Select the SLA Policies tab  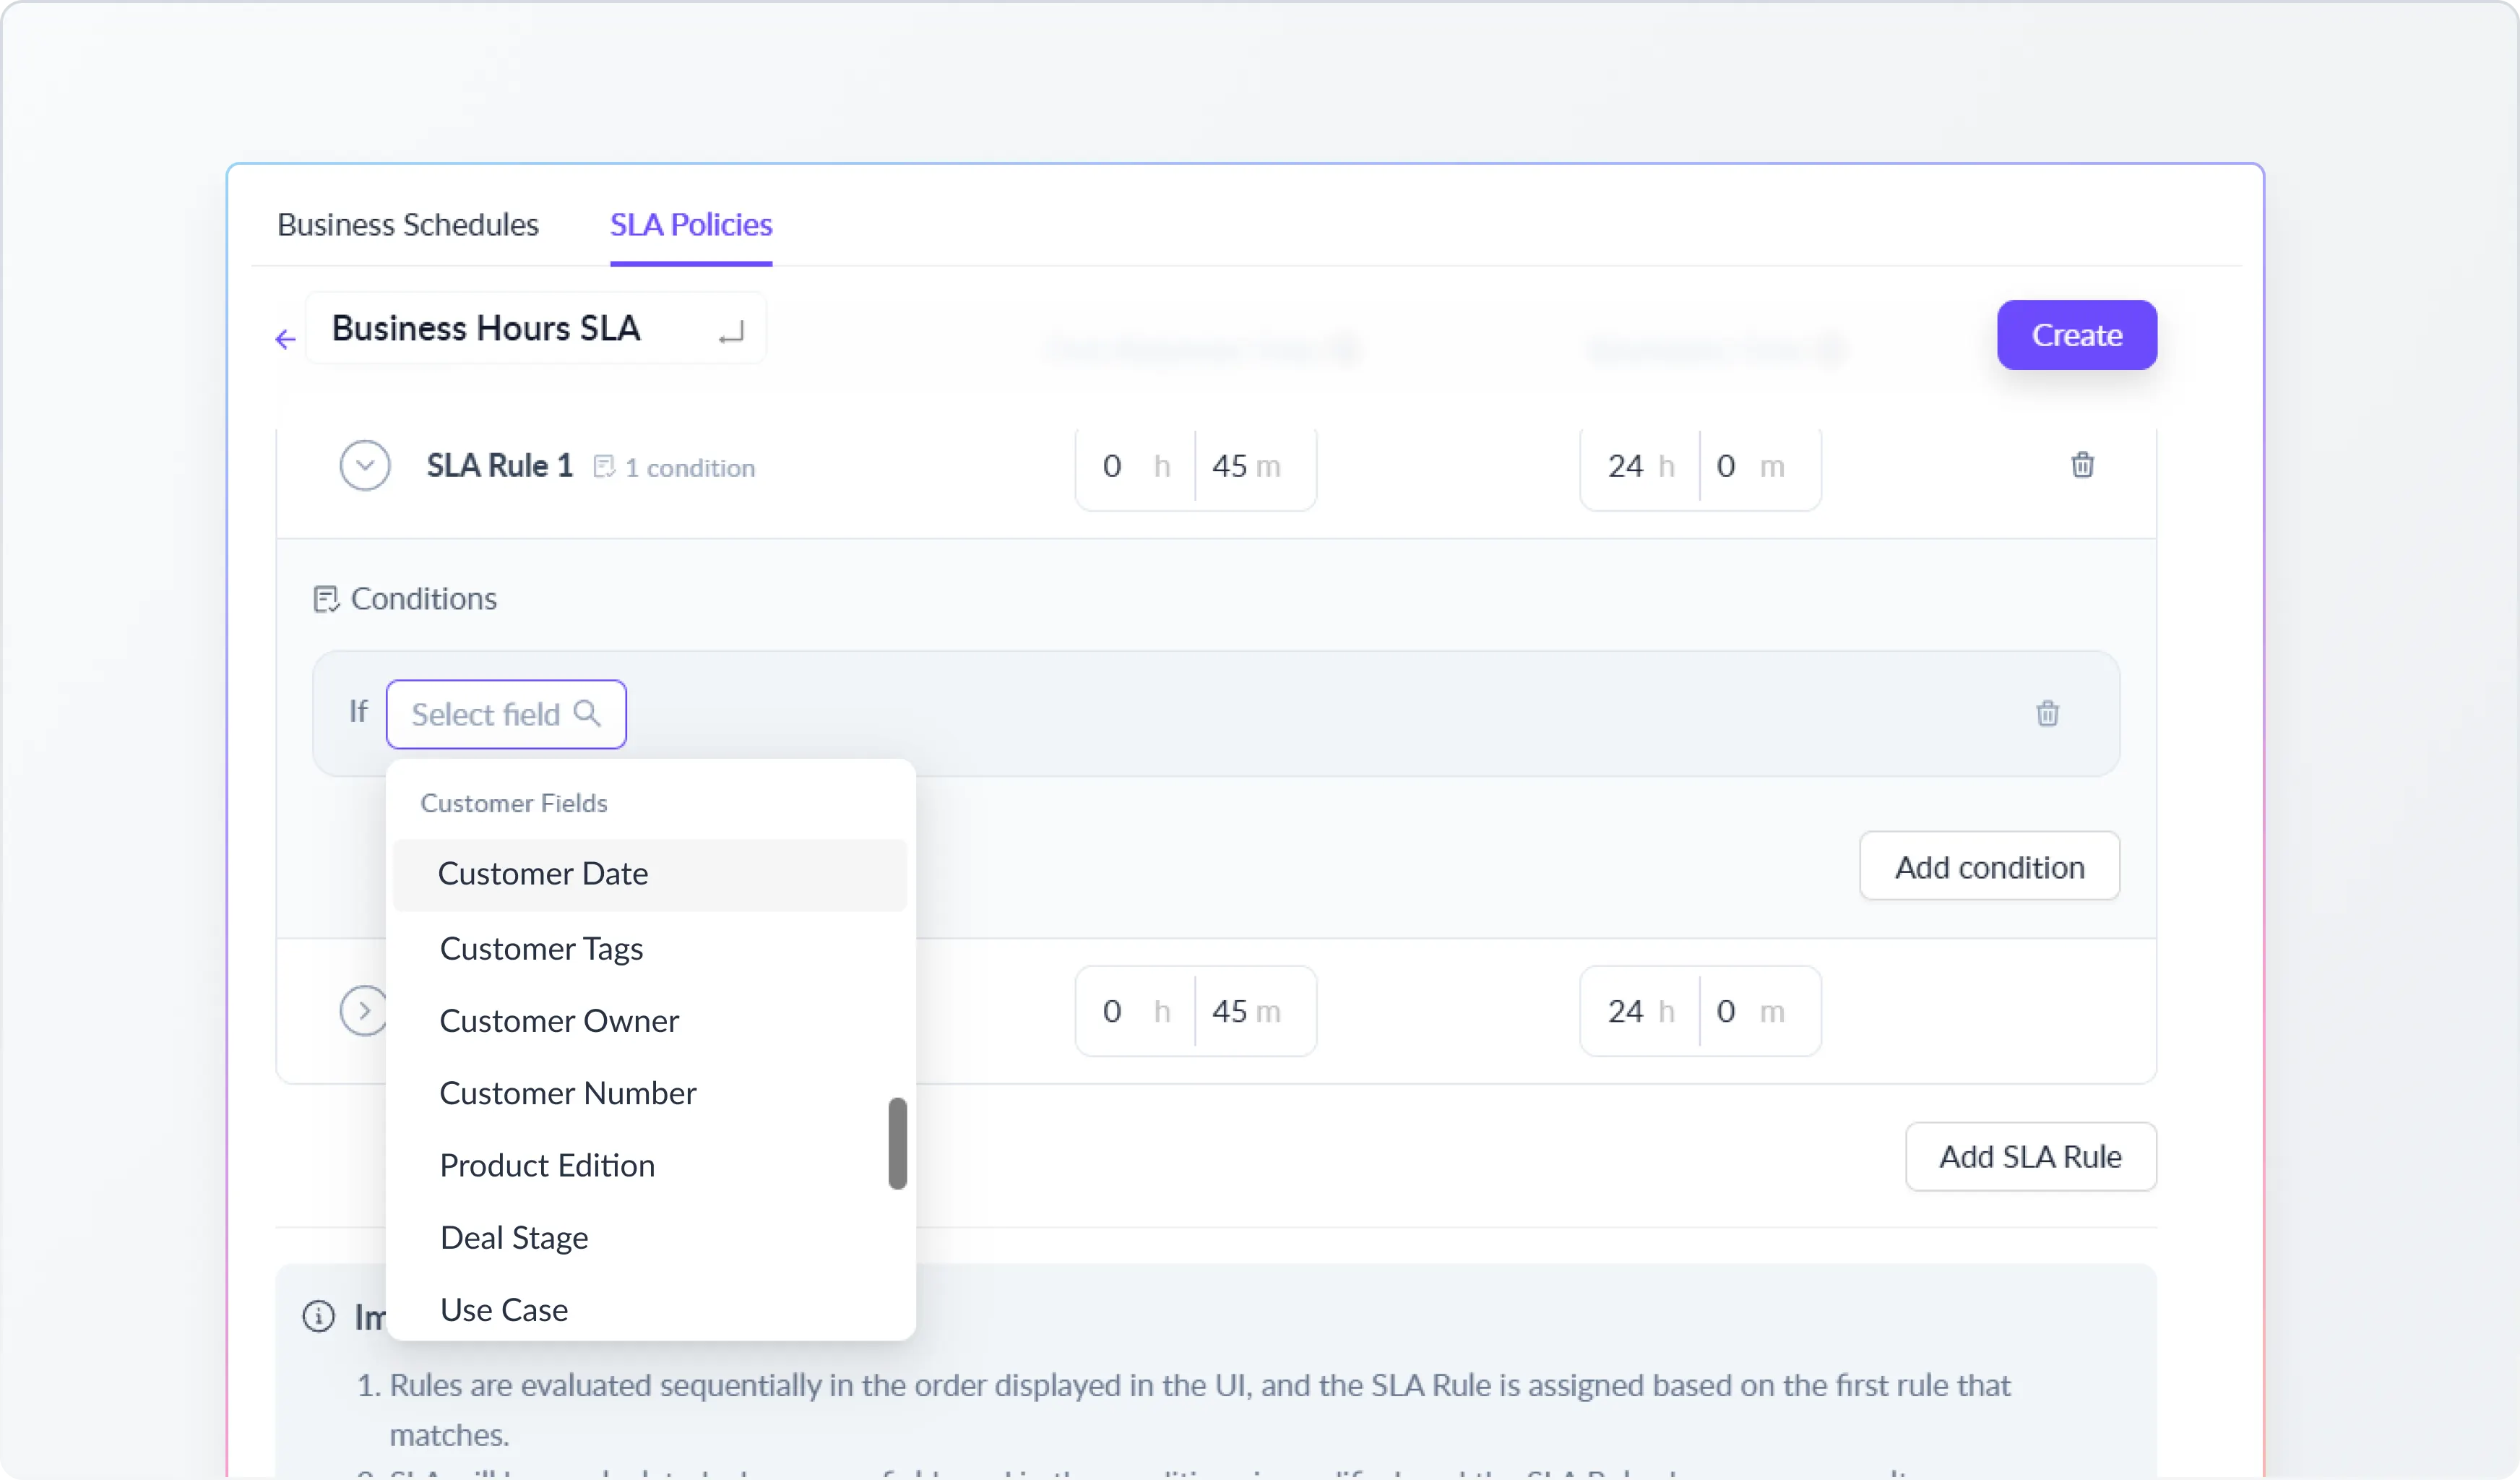click(691, 225)
